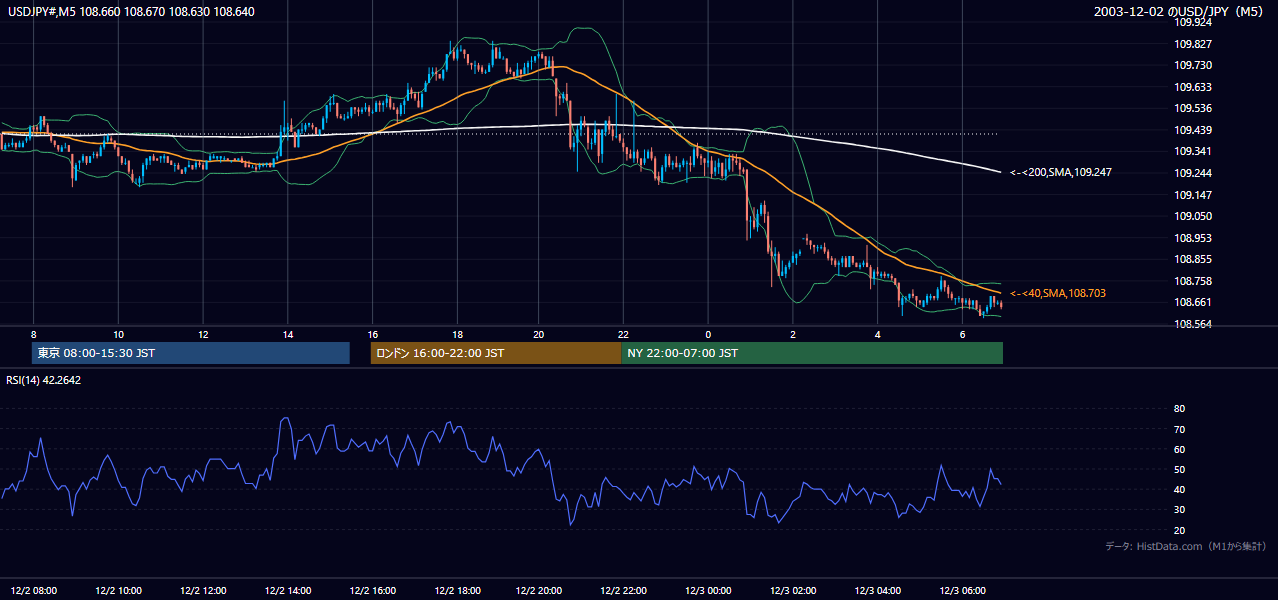Click hour tick 12 below price chart

[203, 334]
